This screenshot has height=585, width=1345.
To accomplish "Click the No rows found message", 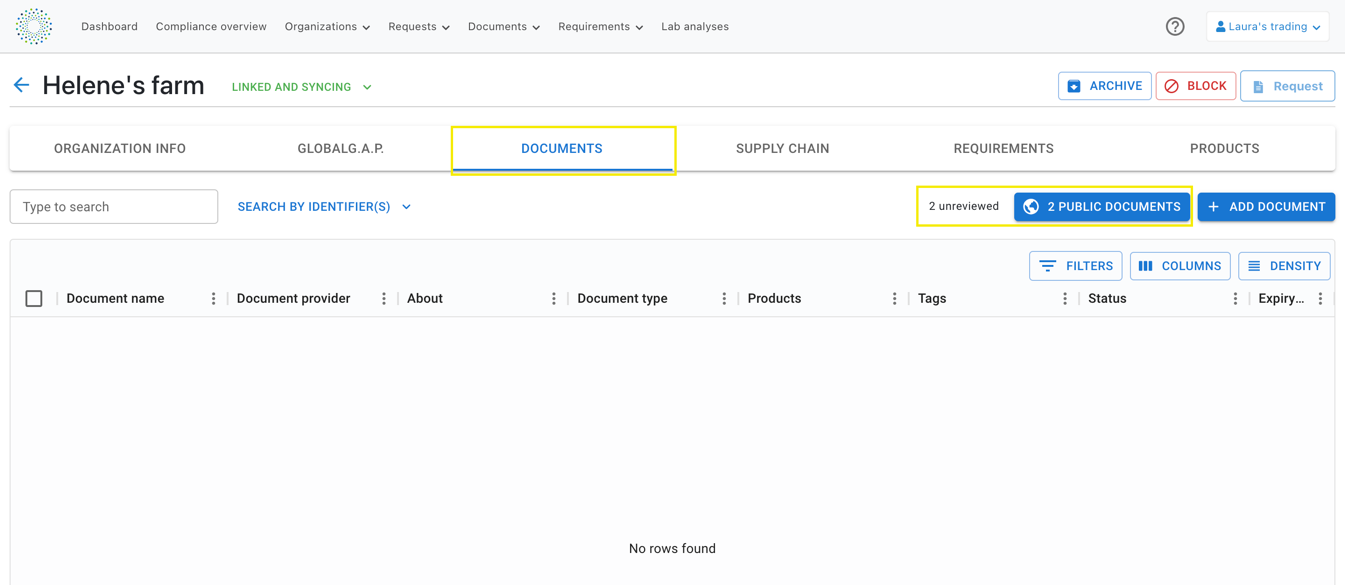I will tap(672, 549).
